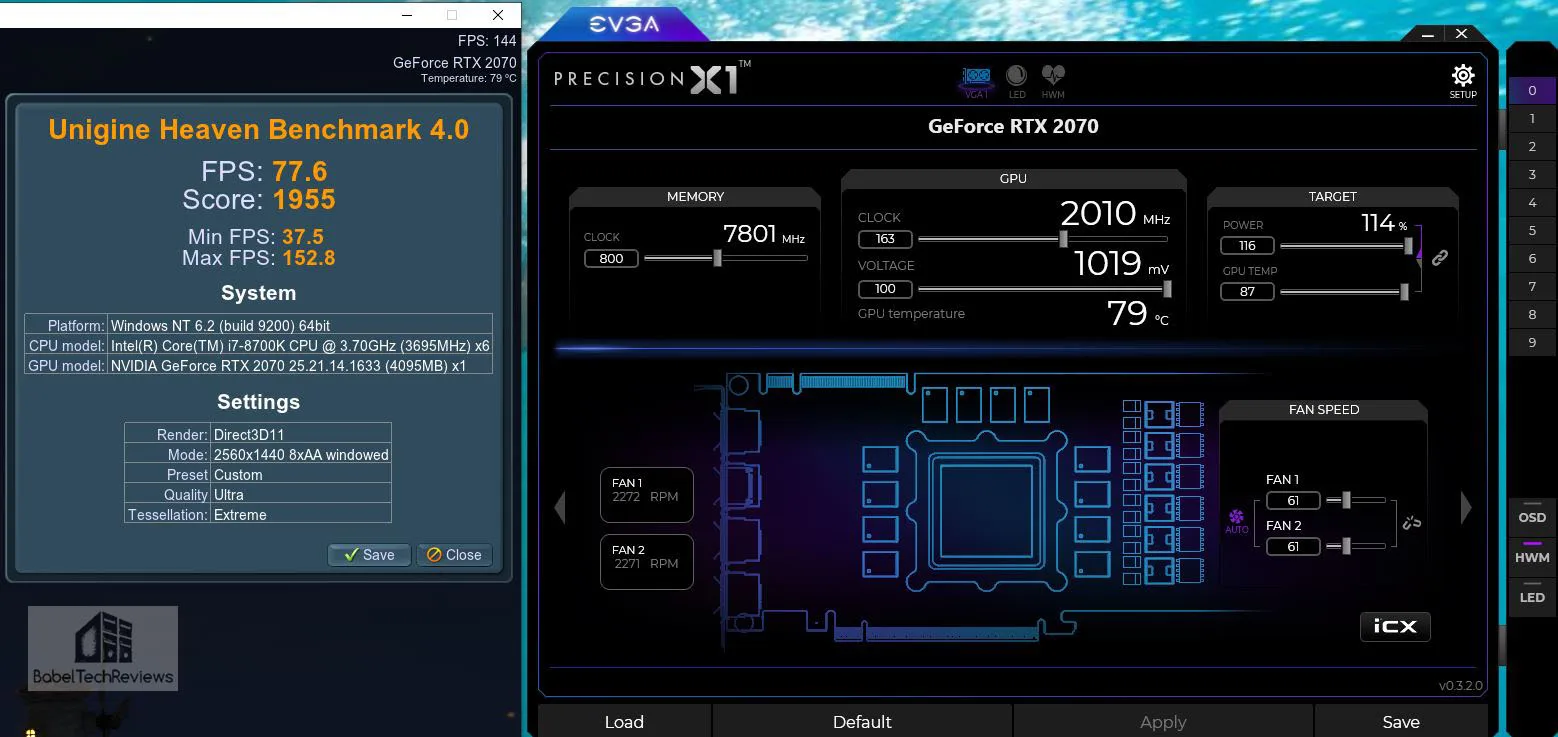This screenshot has height=737, width=1558.
Task: Click the Load button
Action: click(x=624, y=721)
